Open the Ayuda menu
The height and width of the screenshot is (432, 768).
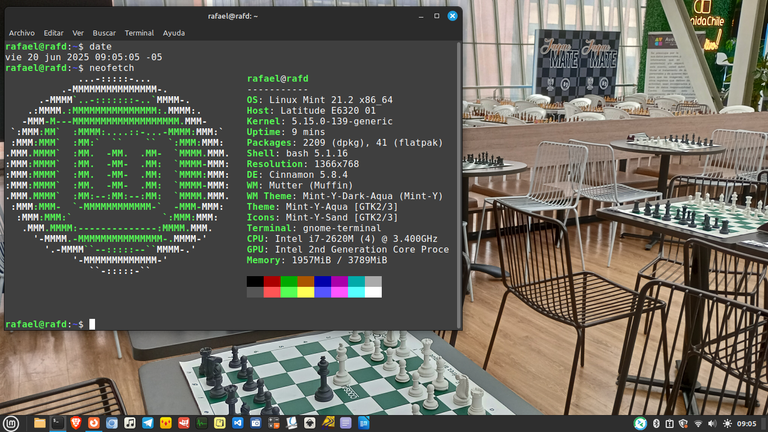pos(174,33)
